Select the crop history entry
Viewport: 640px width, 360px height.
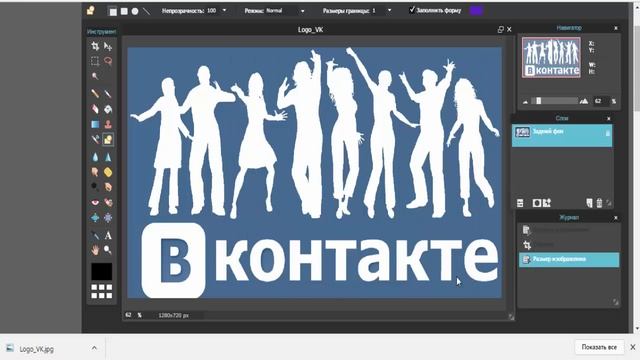click(569, 245)
